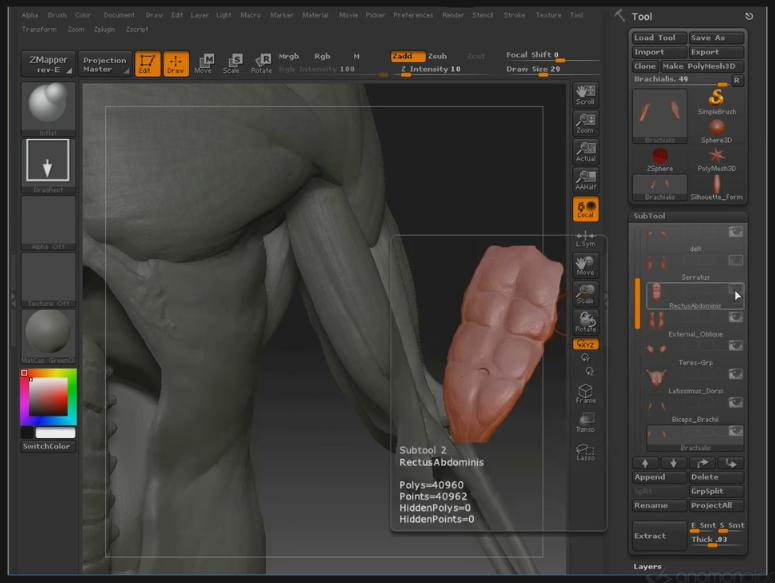
Task: Toggle visibility eye of External_Oblique subtool
Action: point(735,317)
